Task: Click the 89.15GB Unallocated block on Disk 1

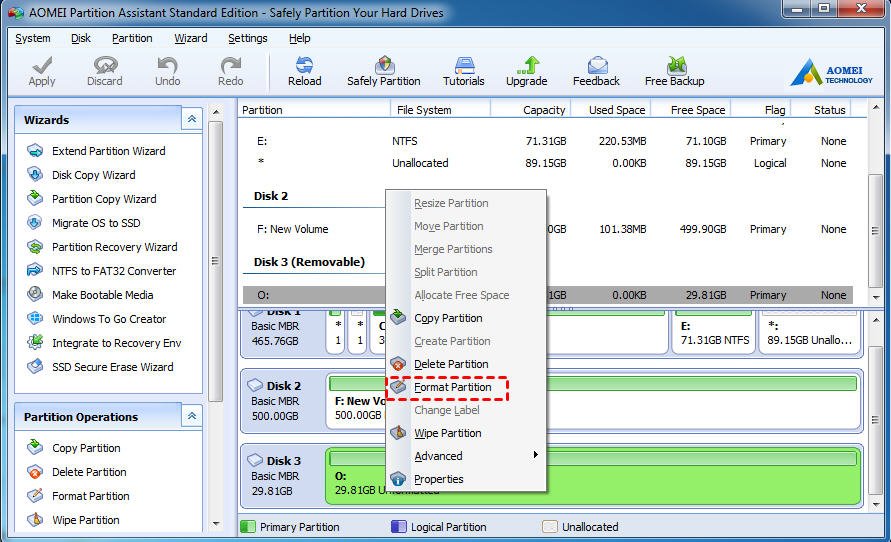Action: pyautogui.click(x=809, y=332)
